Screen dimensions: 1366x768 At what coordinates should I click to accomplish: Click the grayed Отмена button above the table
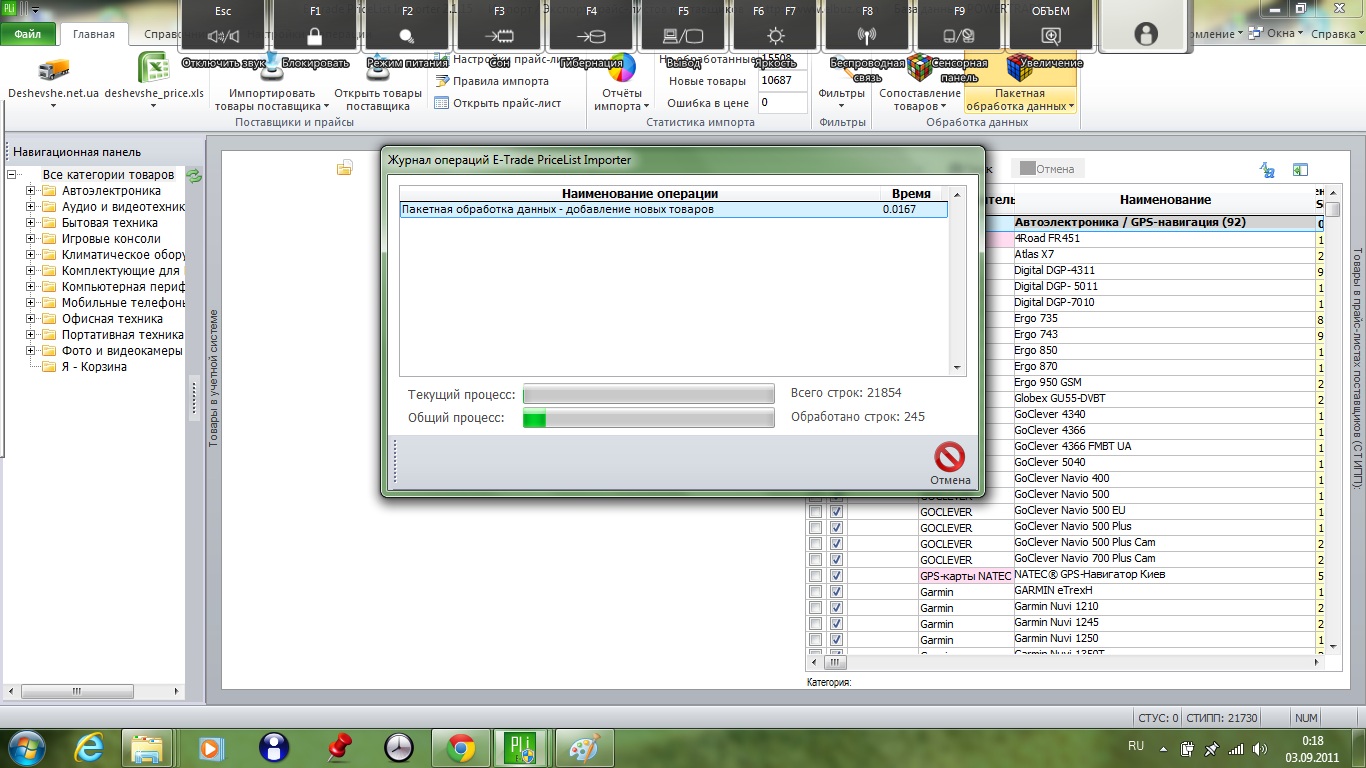pyautogui.click(x=1047, y=169)
